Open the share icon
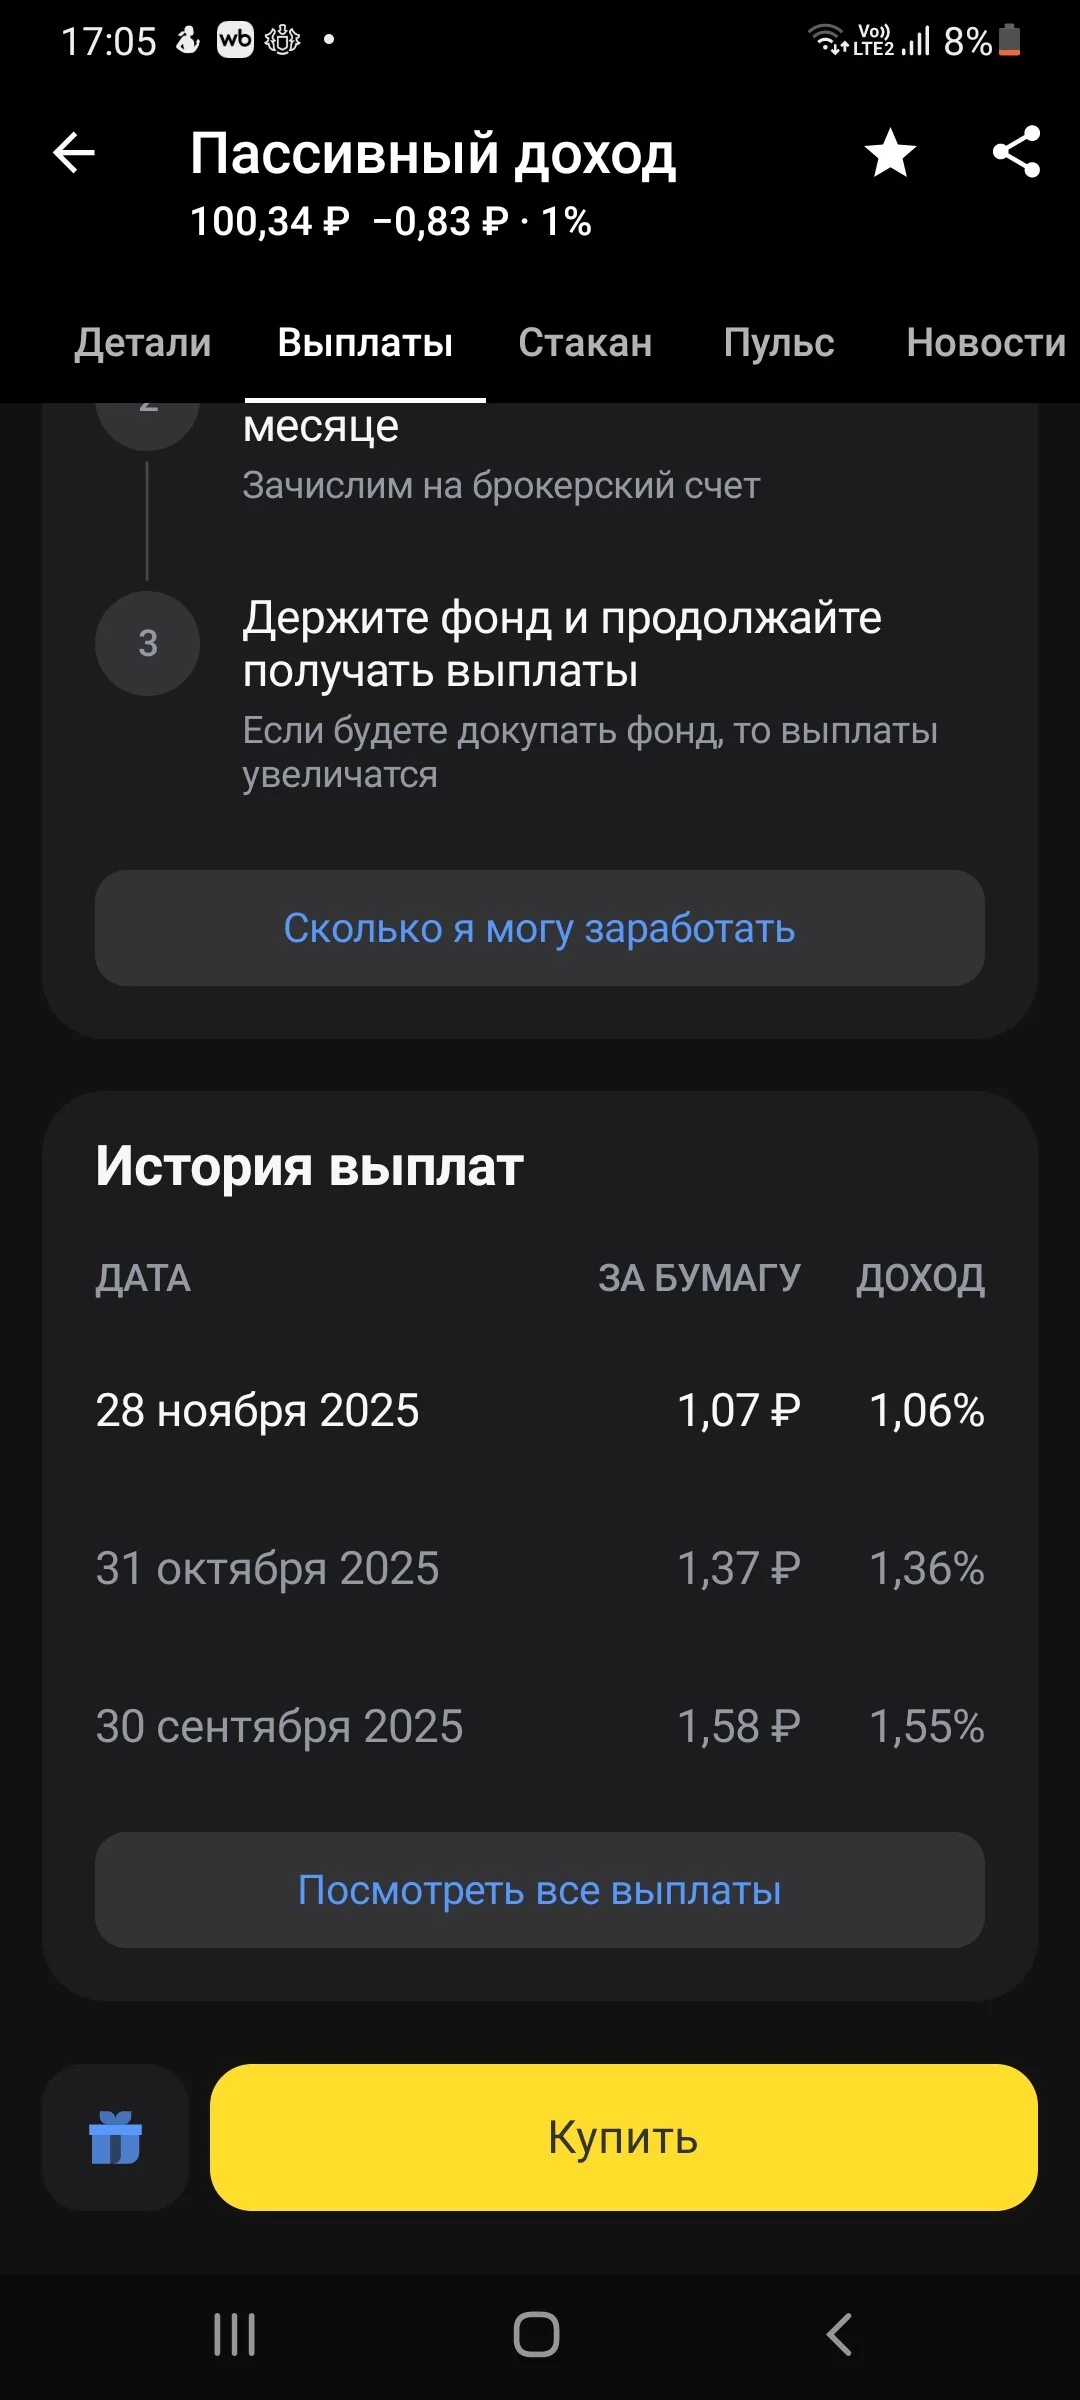The height and width of the screenshot is (2400, 1080). pyautogui.click(x=1017, y=152)
